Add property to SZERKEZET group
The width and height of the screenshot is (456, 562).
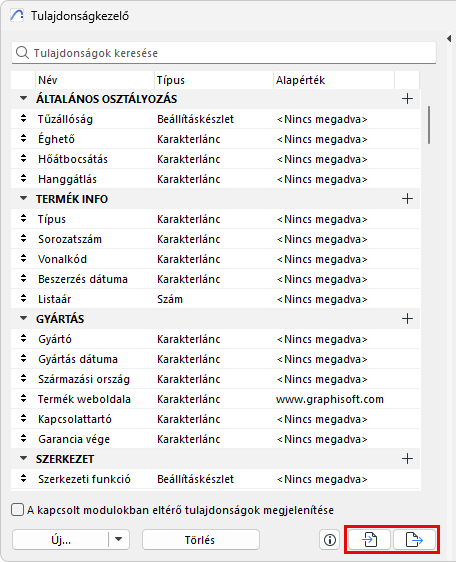tap(407, 458)
